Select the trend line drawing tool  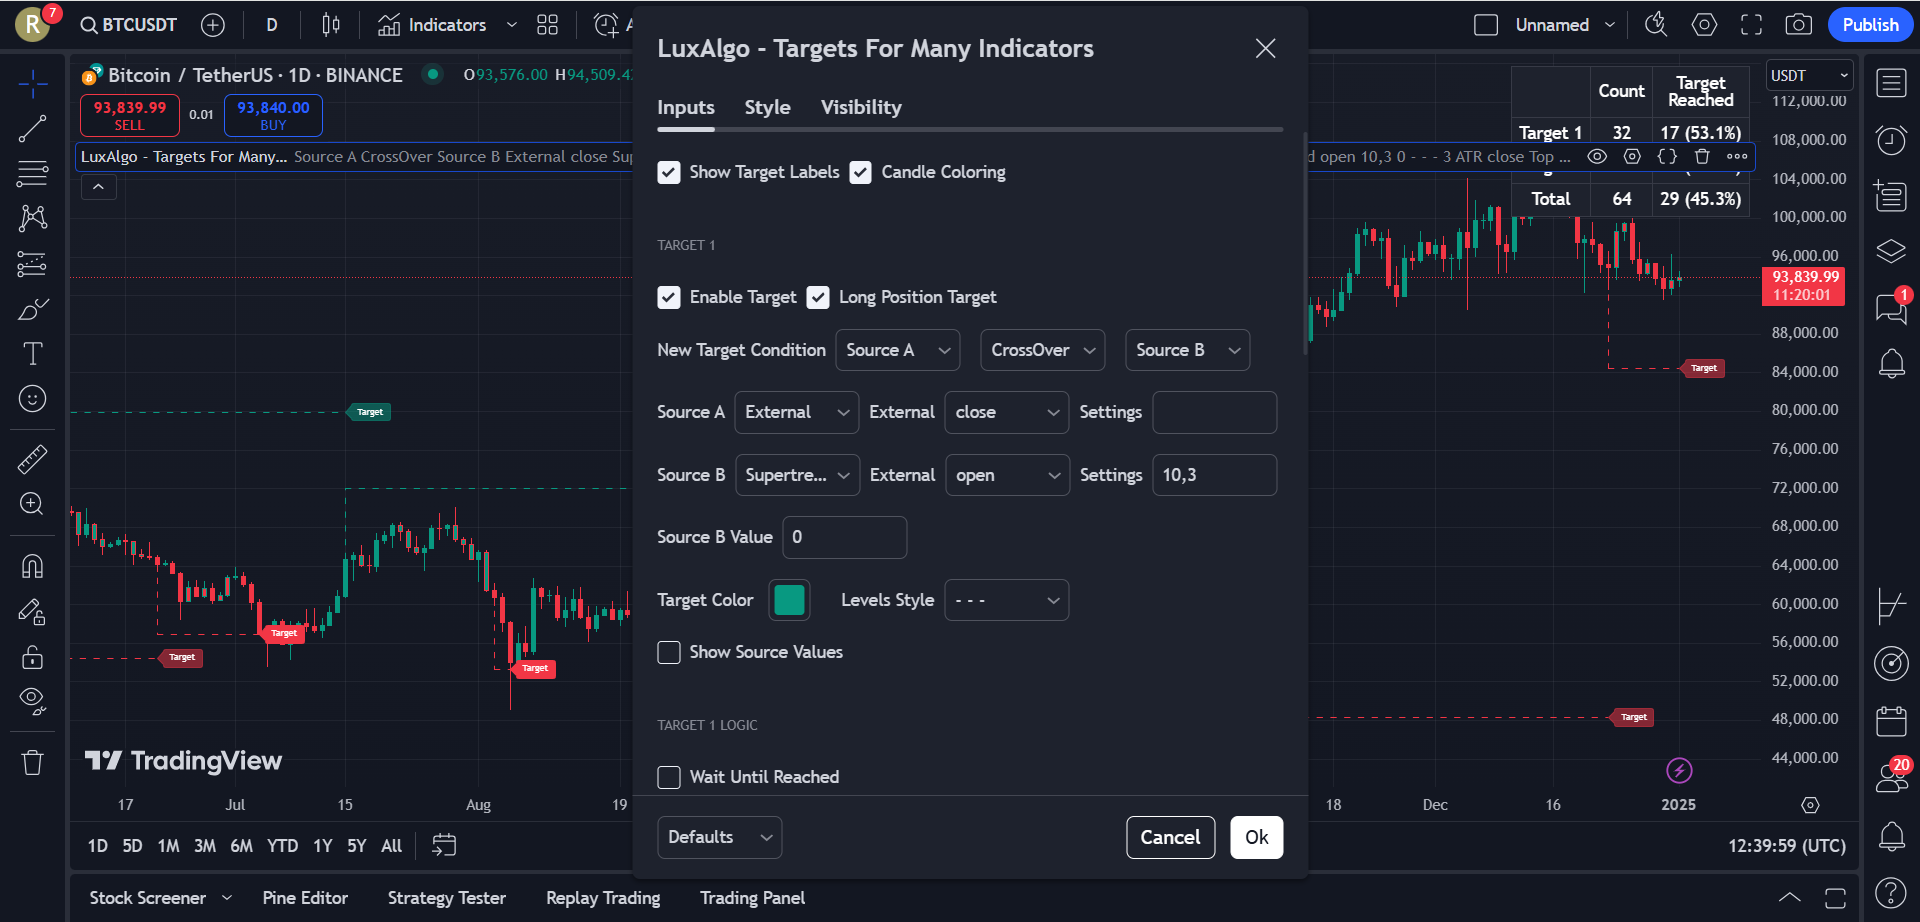click(33, 128)
